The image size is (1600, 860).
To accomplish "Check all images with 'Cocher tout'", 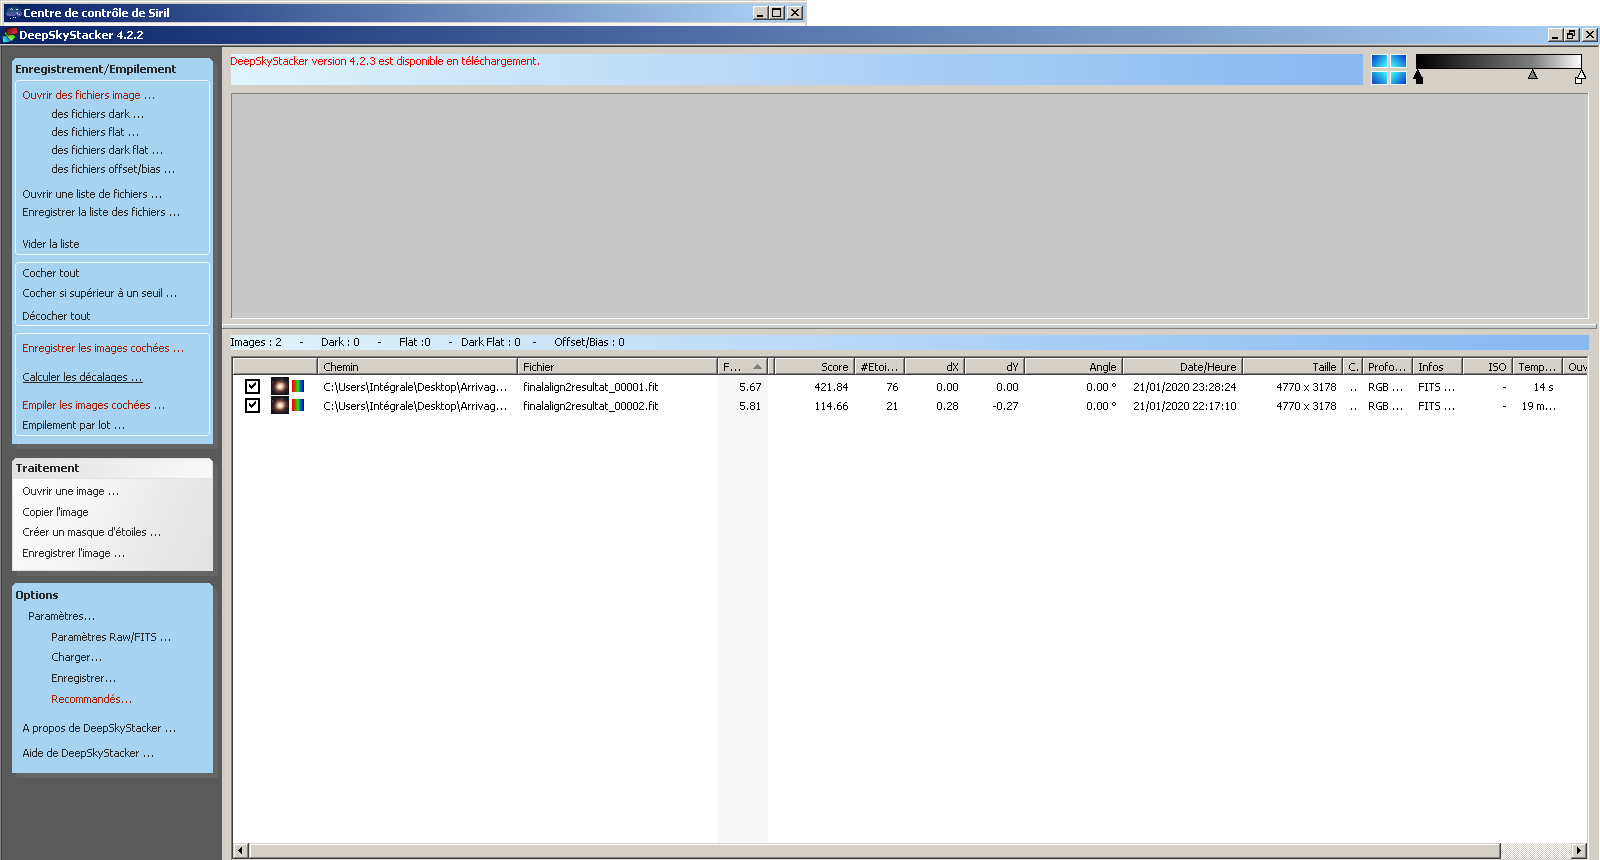I will coord(51,273).
